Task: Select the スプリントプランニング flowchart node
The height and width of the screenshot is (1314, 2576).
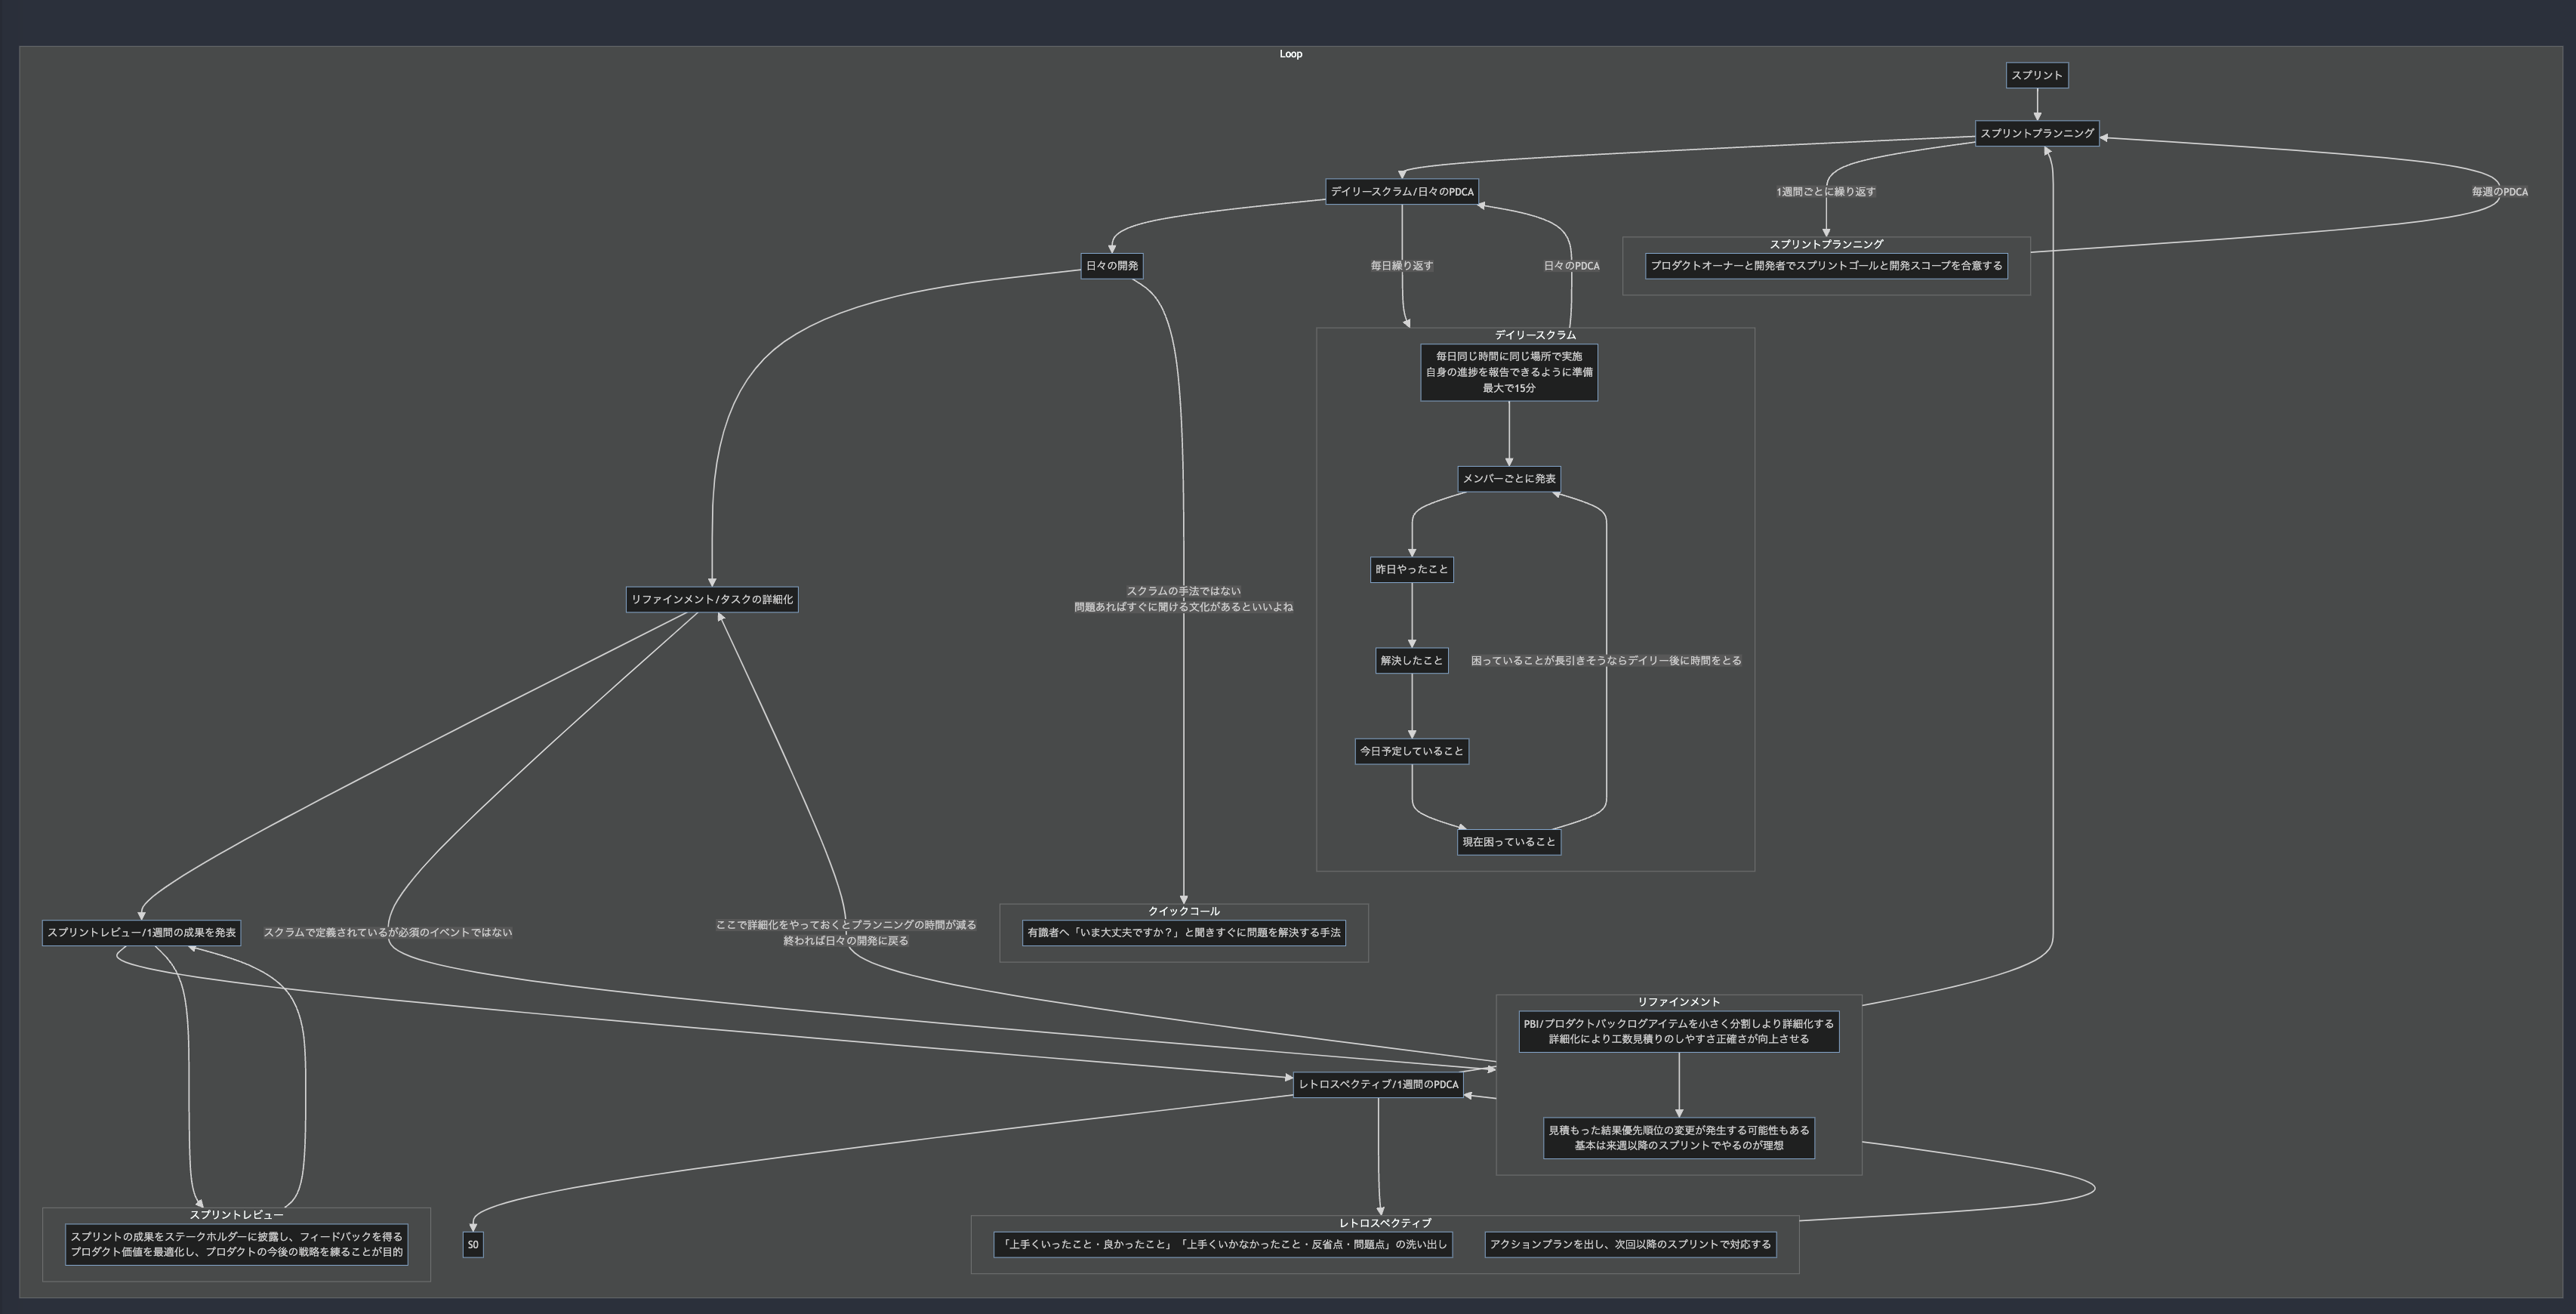Action: tap(2036, 133)
